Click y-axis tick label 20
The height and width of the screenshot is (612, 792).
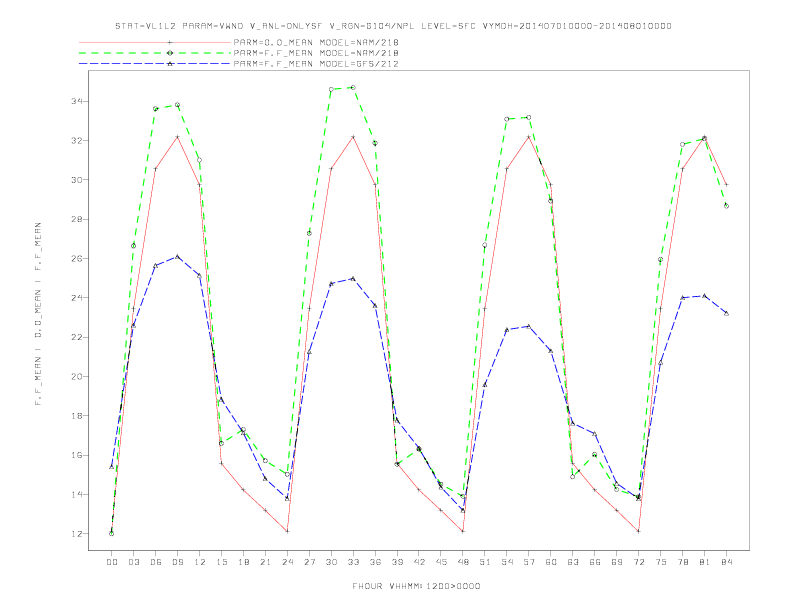(x=77, y=377)
